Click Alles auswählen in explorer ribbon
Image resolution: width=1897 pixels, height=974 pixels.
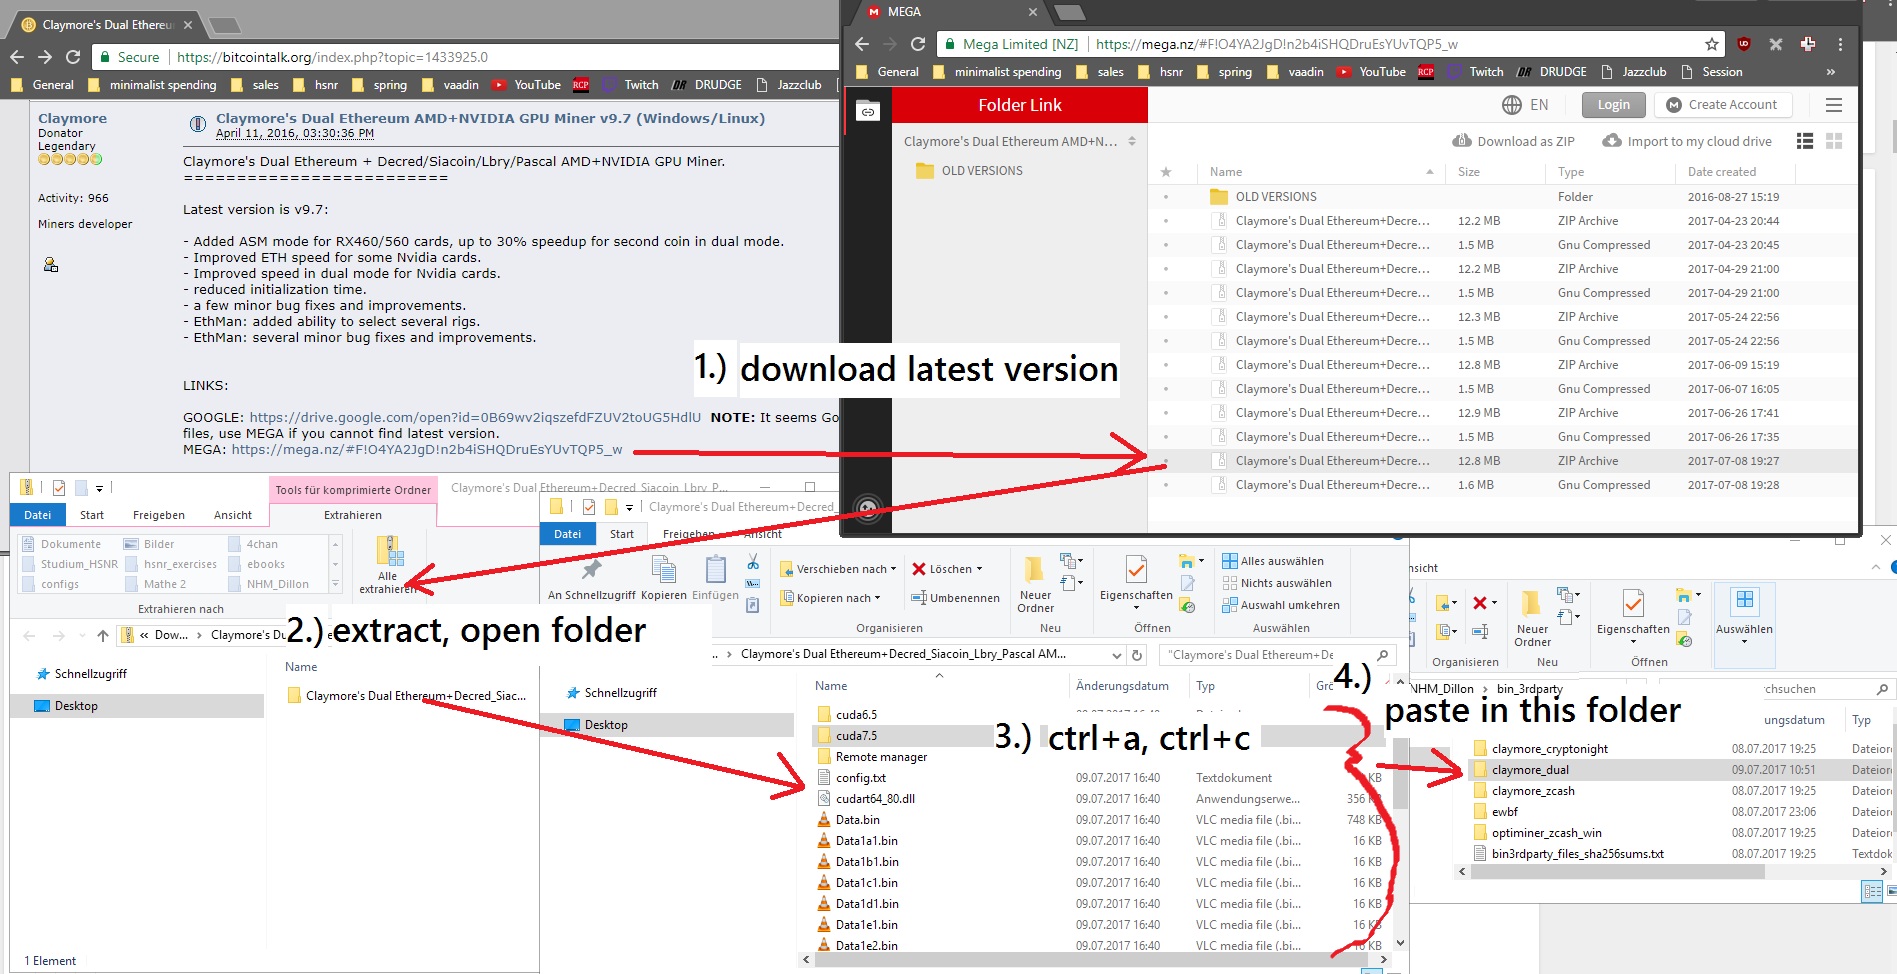coord(1273,561)
